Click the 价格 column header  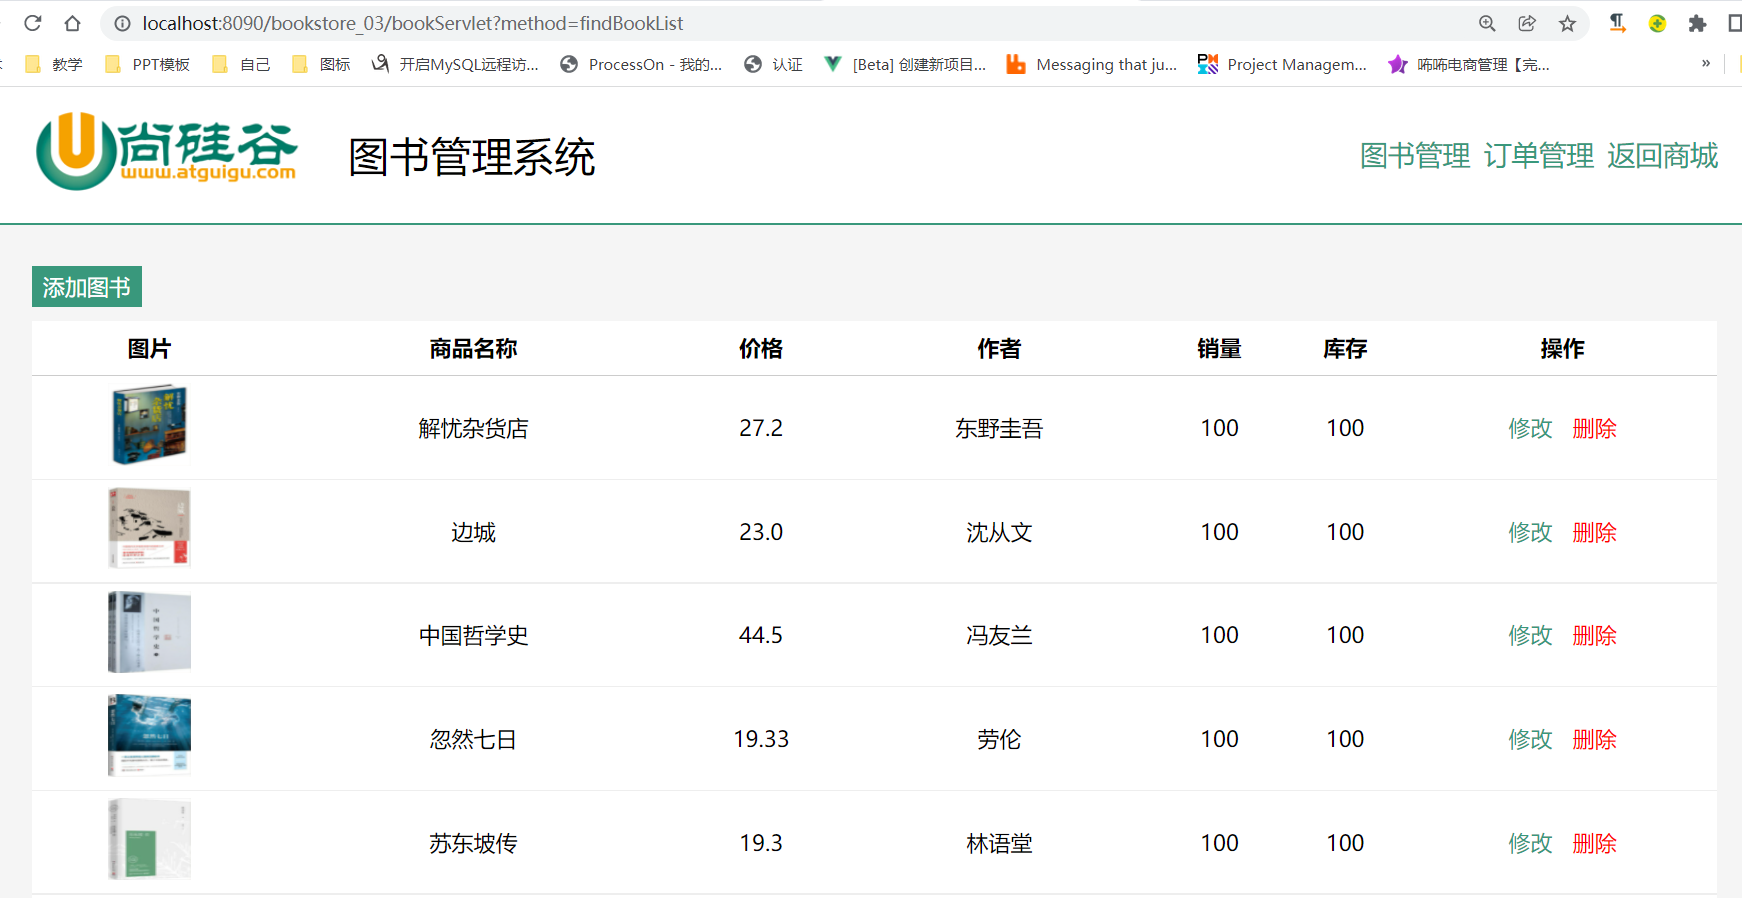coord(761,348)
